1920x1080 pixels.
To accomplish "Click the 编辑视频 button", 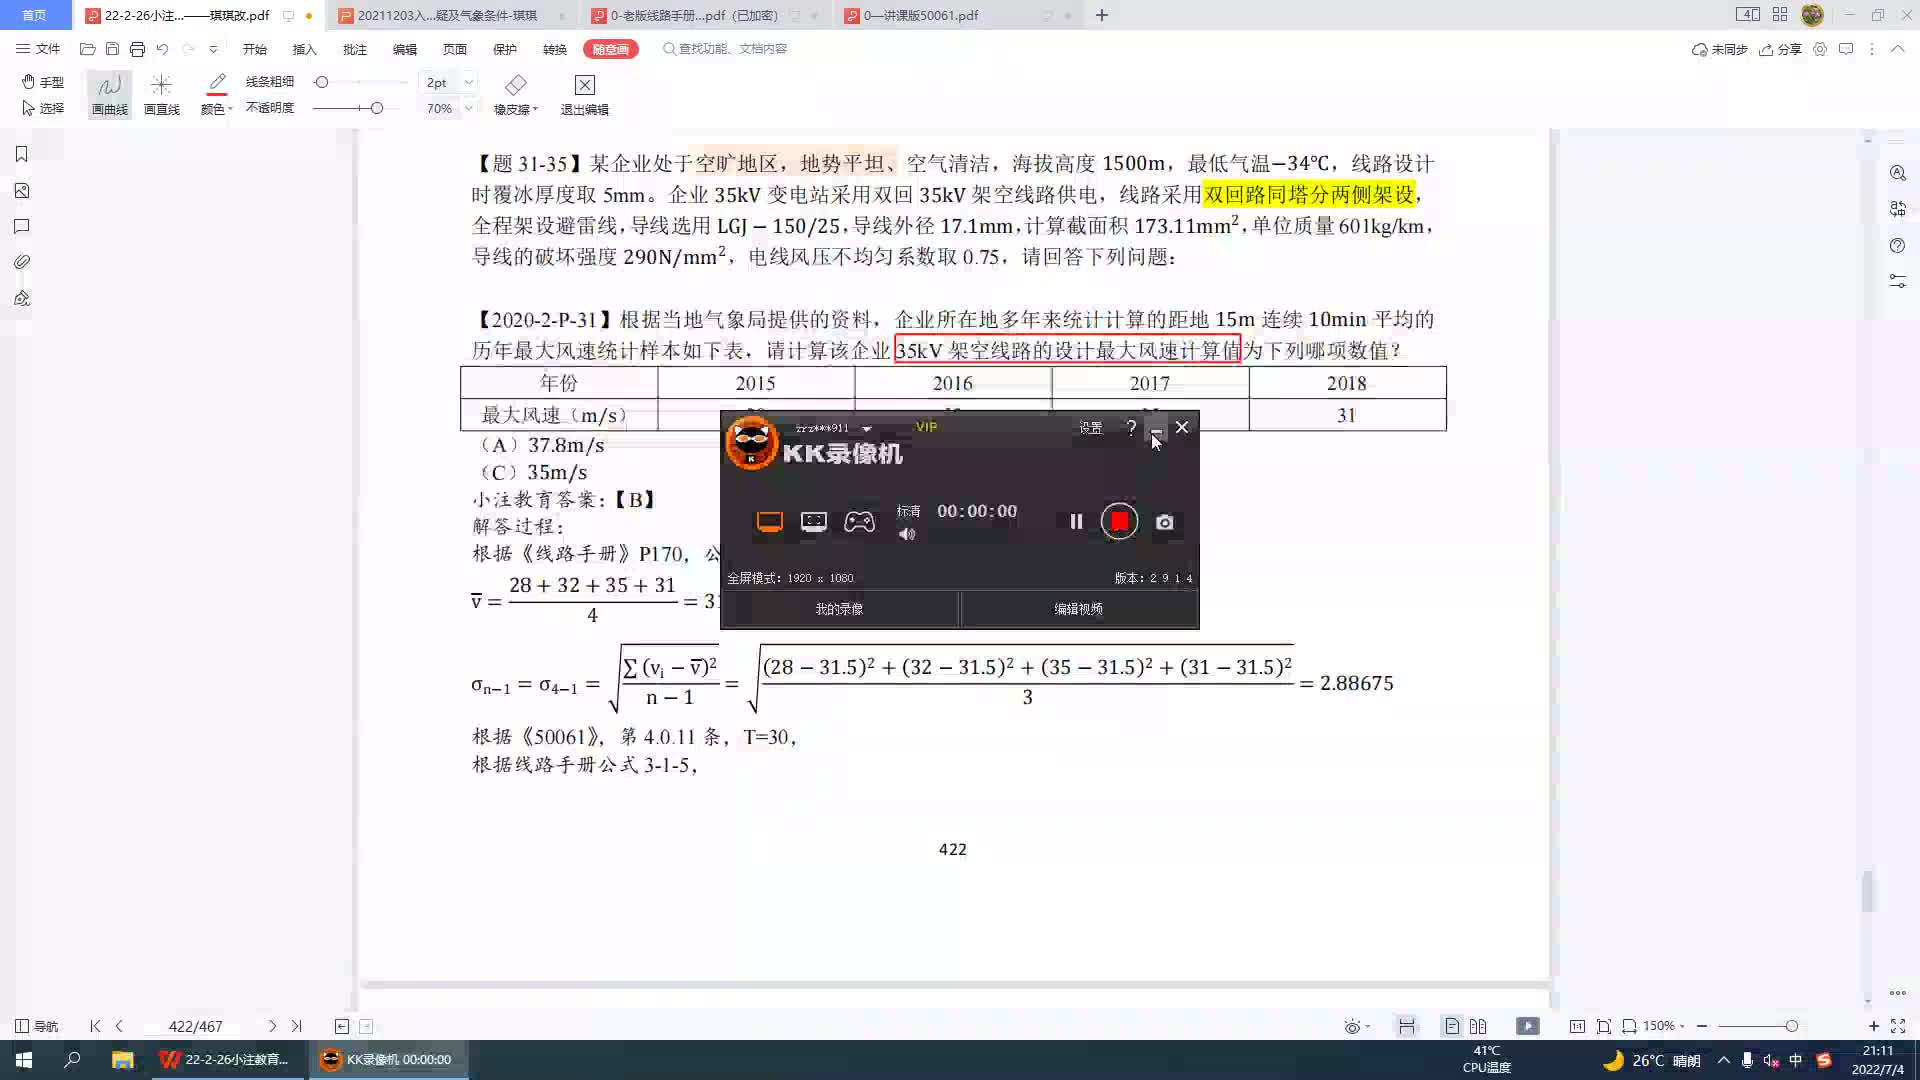I will [x=1078, y=608].
